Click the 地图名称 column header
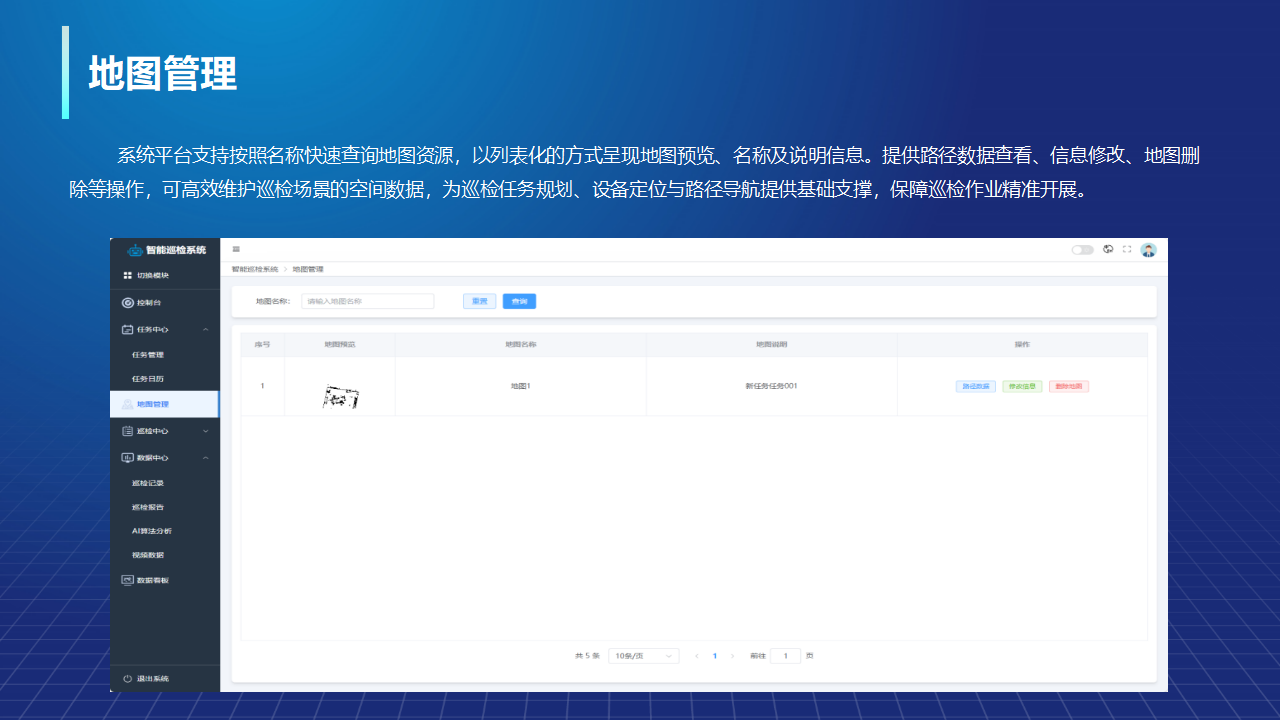Screen dimensions: 1280x720 [x=521, y=344]
